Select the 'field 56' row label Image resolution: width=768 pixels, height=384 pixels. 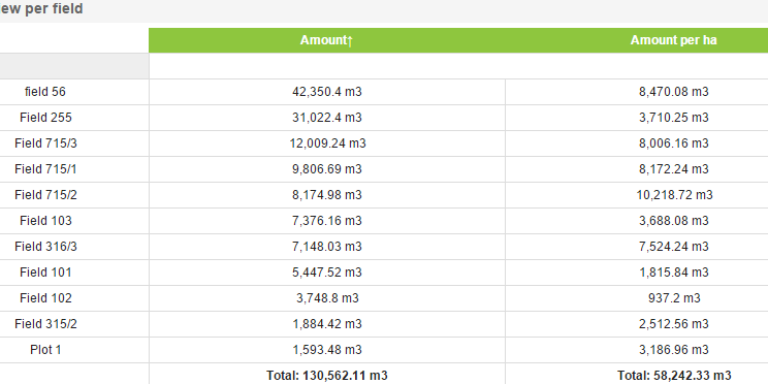[x=46, y=92]
